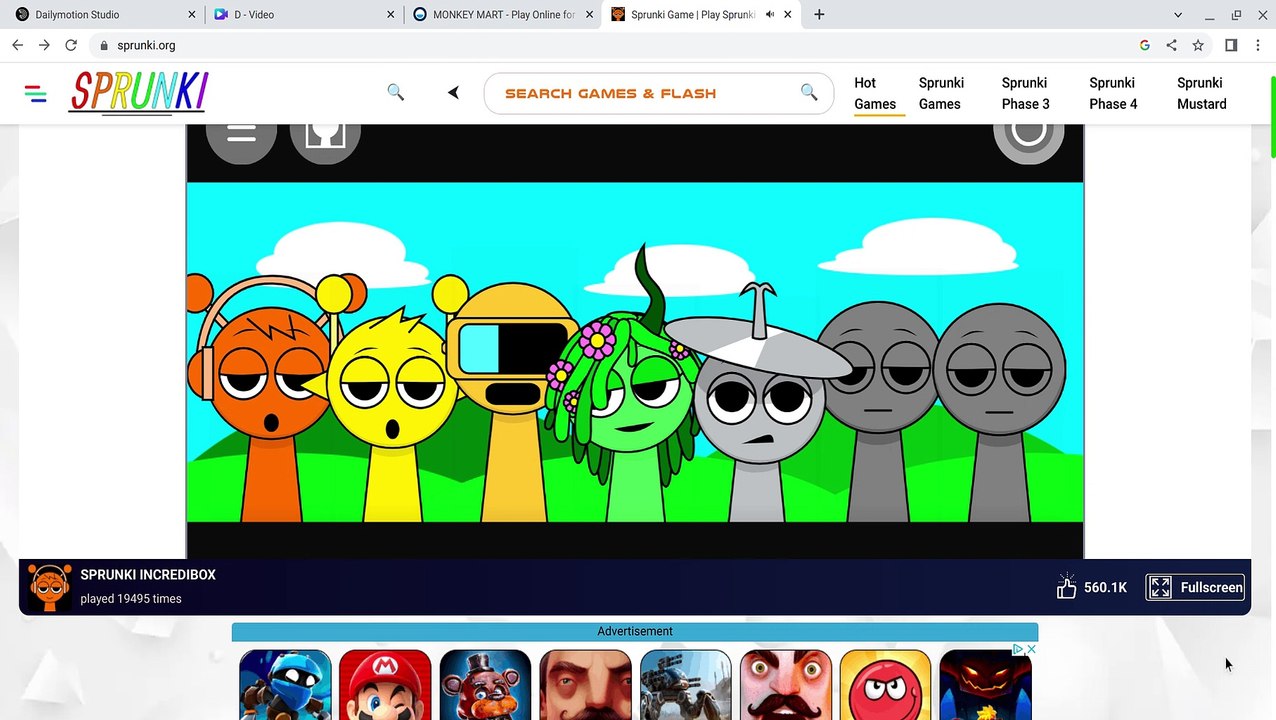This screenshot has width=1276, height=720.
Task: Click the Sprunki rainbow logo
Action: click(138, 92)
